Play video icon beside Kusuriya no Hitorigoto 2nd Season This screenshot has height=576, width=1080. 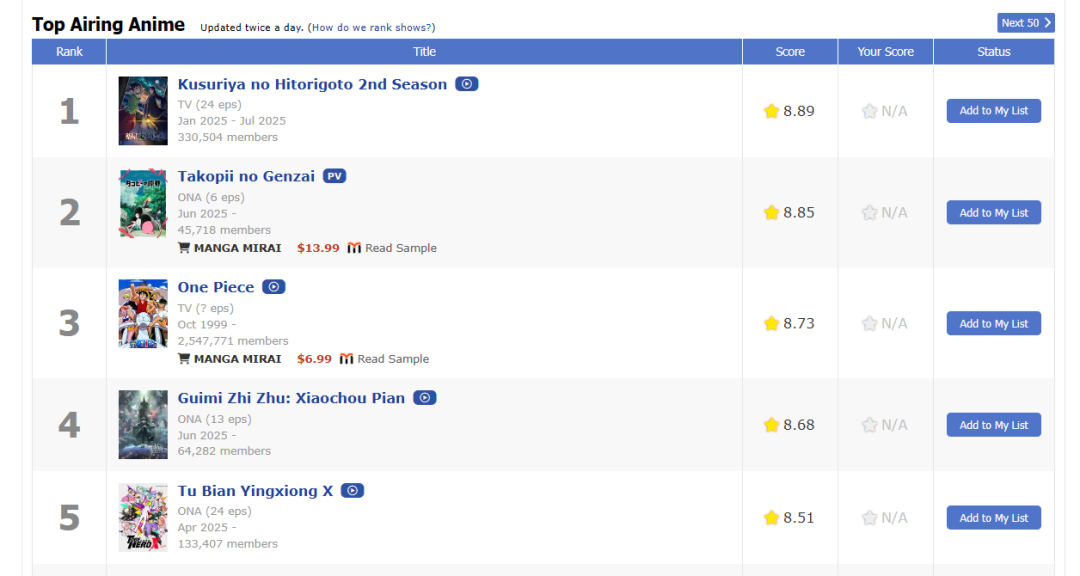tap(466, 84)
